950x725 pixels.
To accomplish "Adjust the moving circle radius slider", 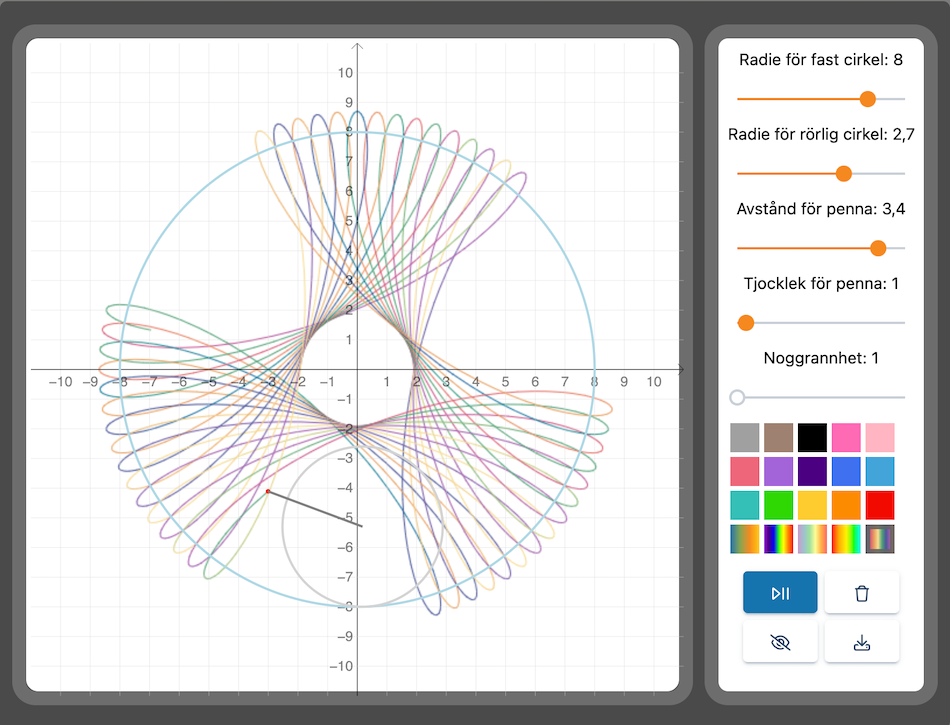I will point(843,174).
